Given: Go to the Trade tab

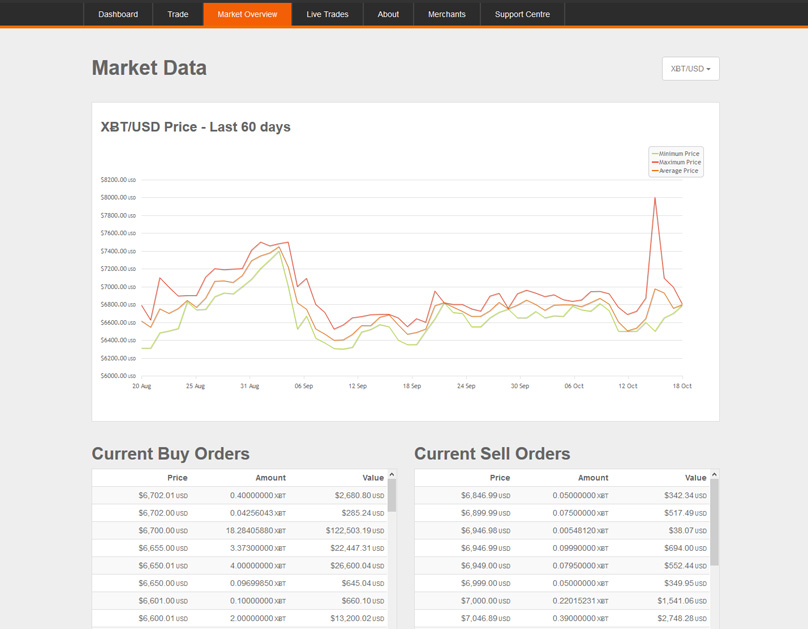Looking at the screenshot, I should coord(178,14).
